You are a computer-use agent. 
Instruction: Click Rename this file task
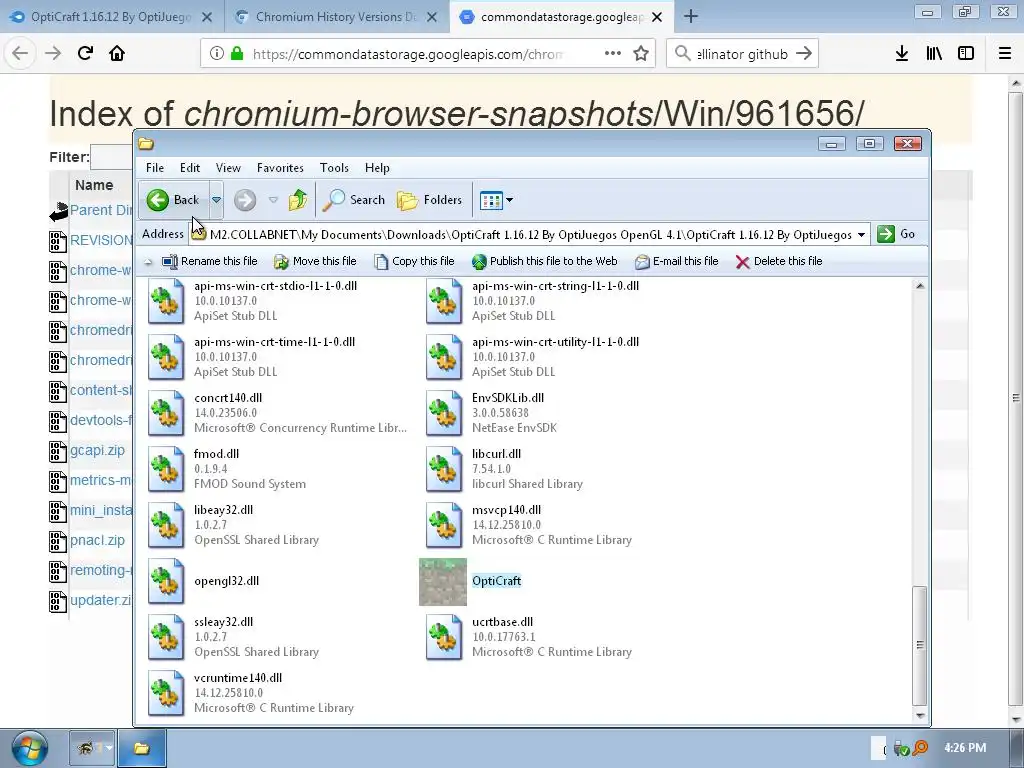[210, 261]
